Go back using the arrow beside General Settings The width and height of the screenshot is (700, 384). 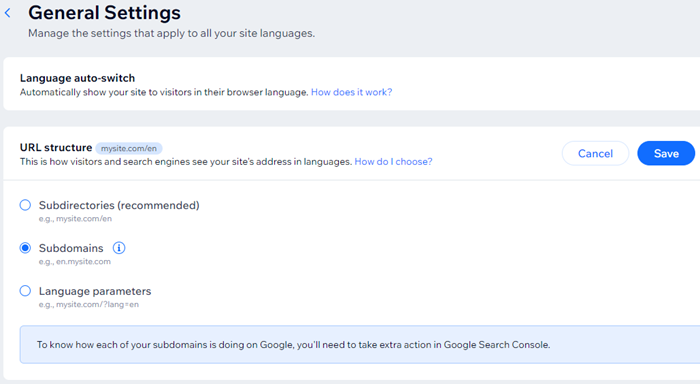click(8, 13)
